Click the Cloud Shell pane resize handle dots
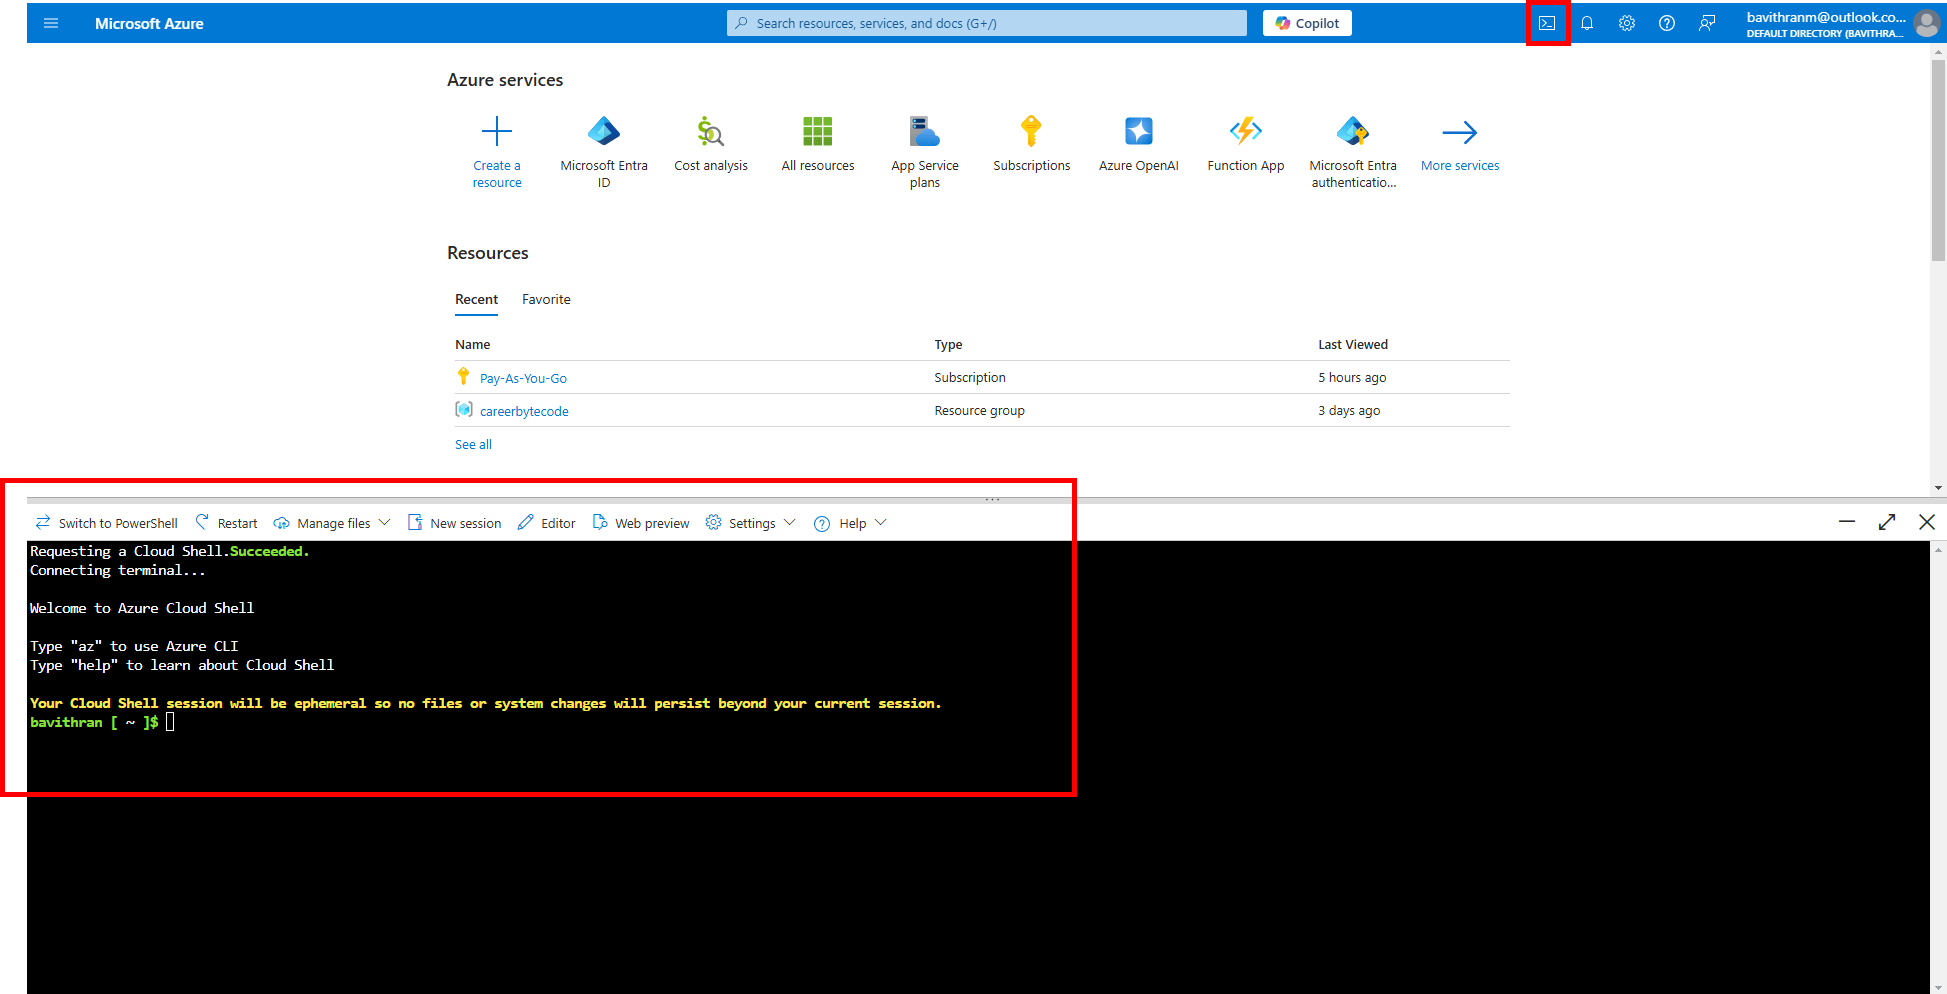1947x994 pixels. tap(992, 498)
